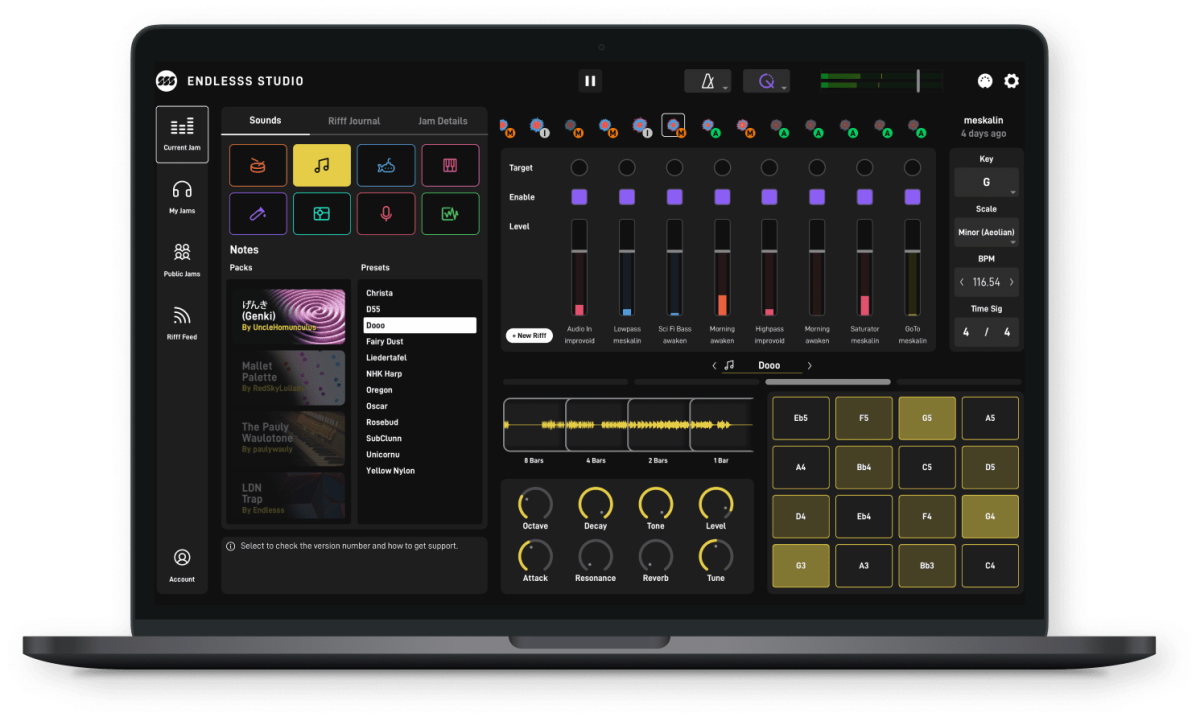Switch to the Sounds tab
1200x717 pixels.
(x=265, y=121)
